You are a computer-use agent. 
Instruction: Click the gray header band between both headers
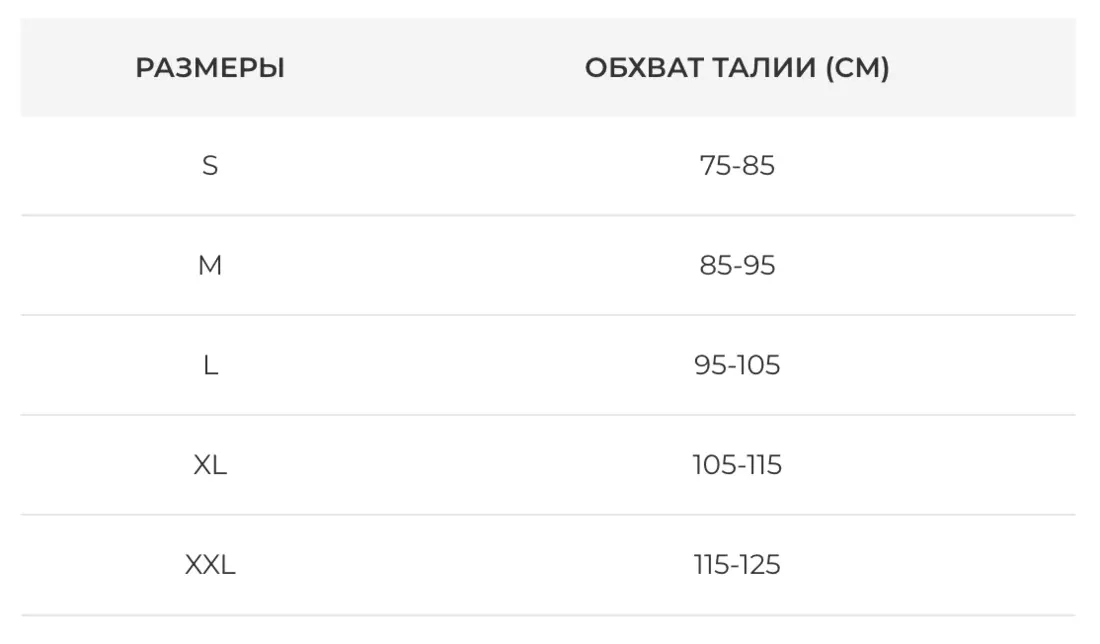tap(430, 68)
